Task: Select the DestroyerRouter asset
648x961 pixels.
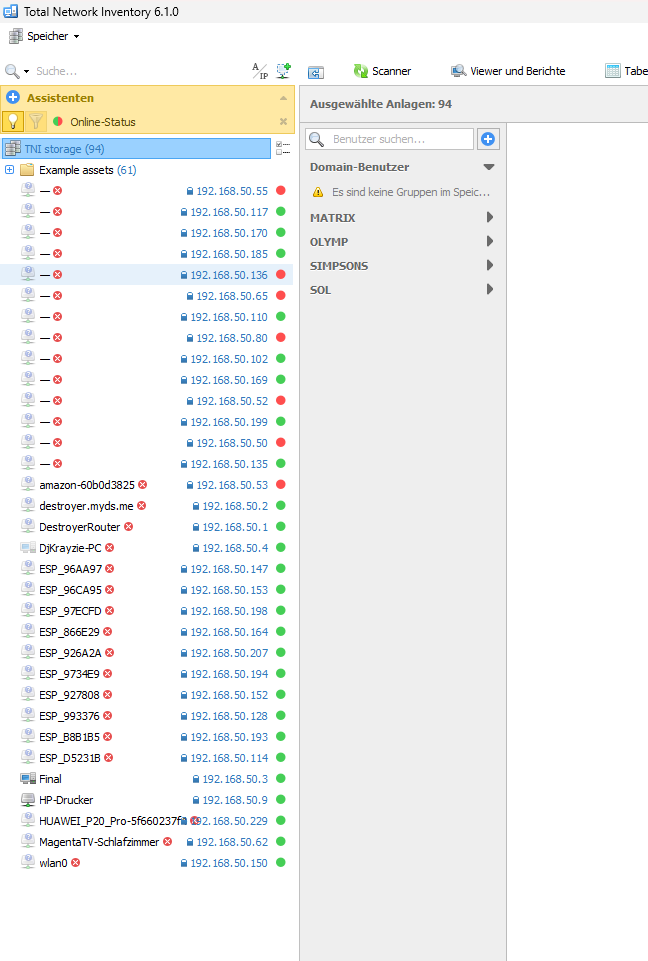Action: click(80, 527)
